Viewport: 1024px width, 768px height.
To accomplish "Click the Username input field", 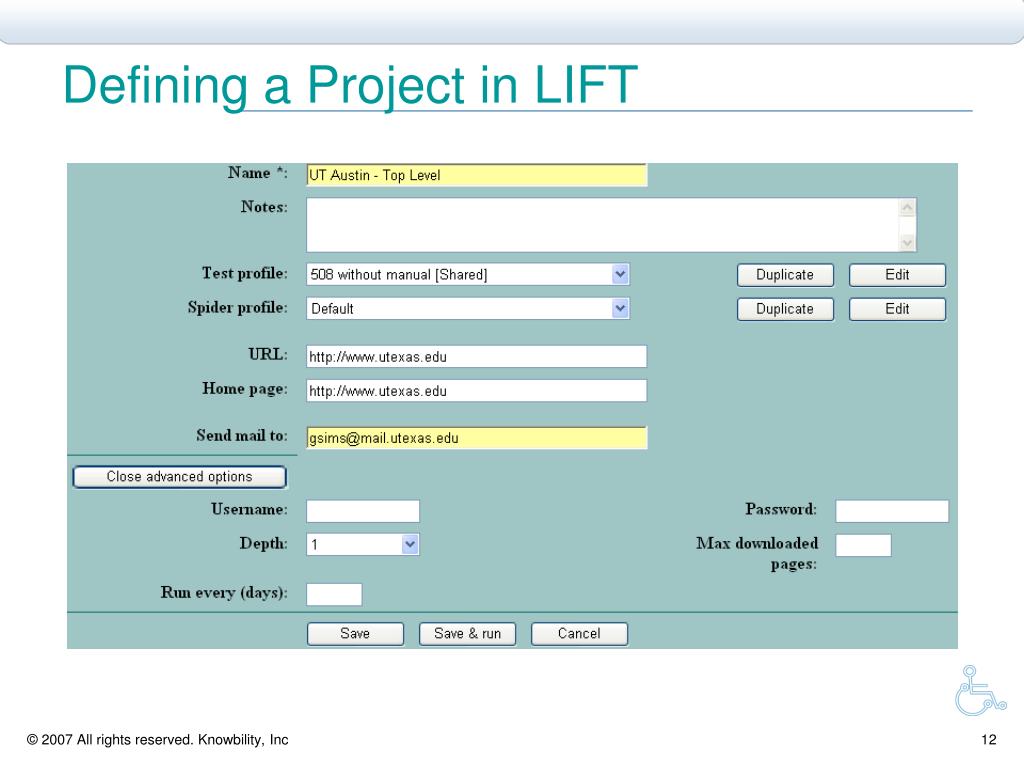I will pos(363,511).
